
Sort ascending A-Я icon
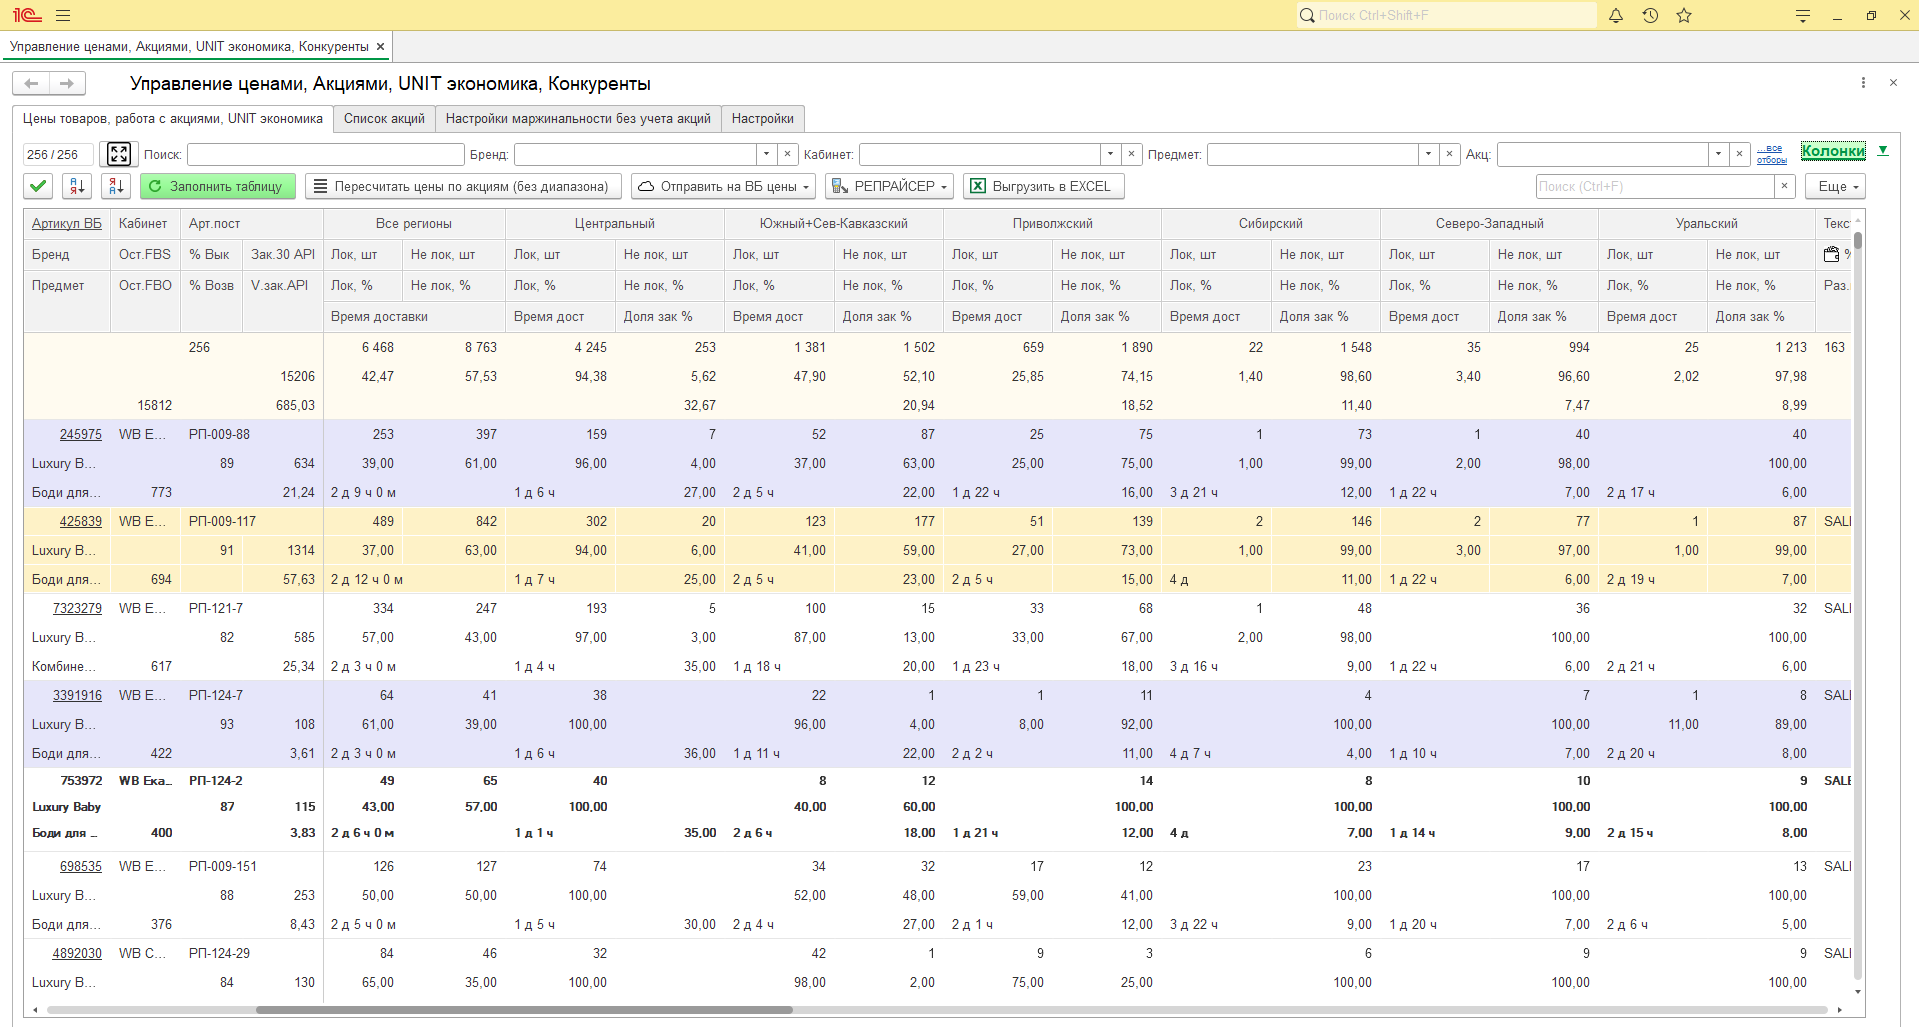point(78,186)
